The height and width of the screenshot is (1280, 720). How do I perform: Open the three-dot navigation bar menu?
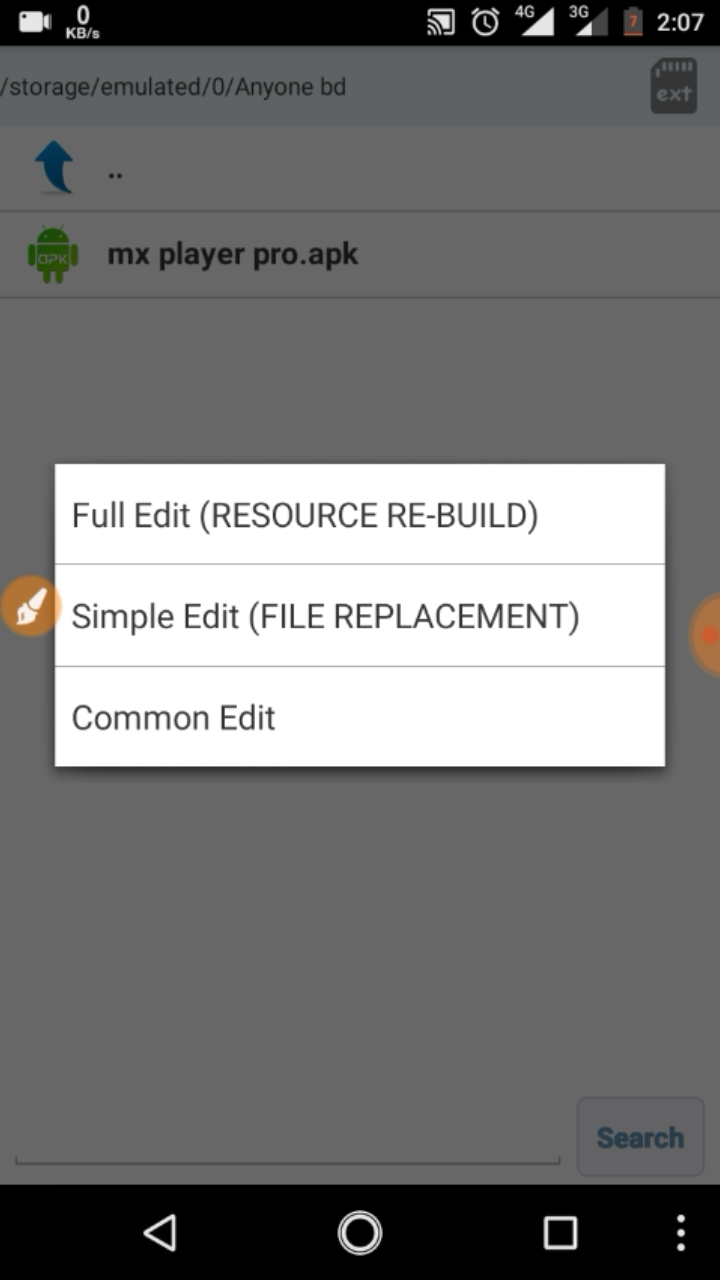(681, 1232)
